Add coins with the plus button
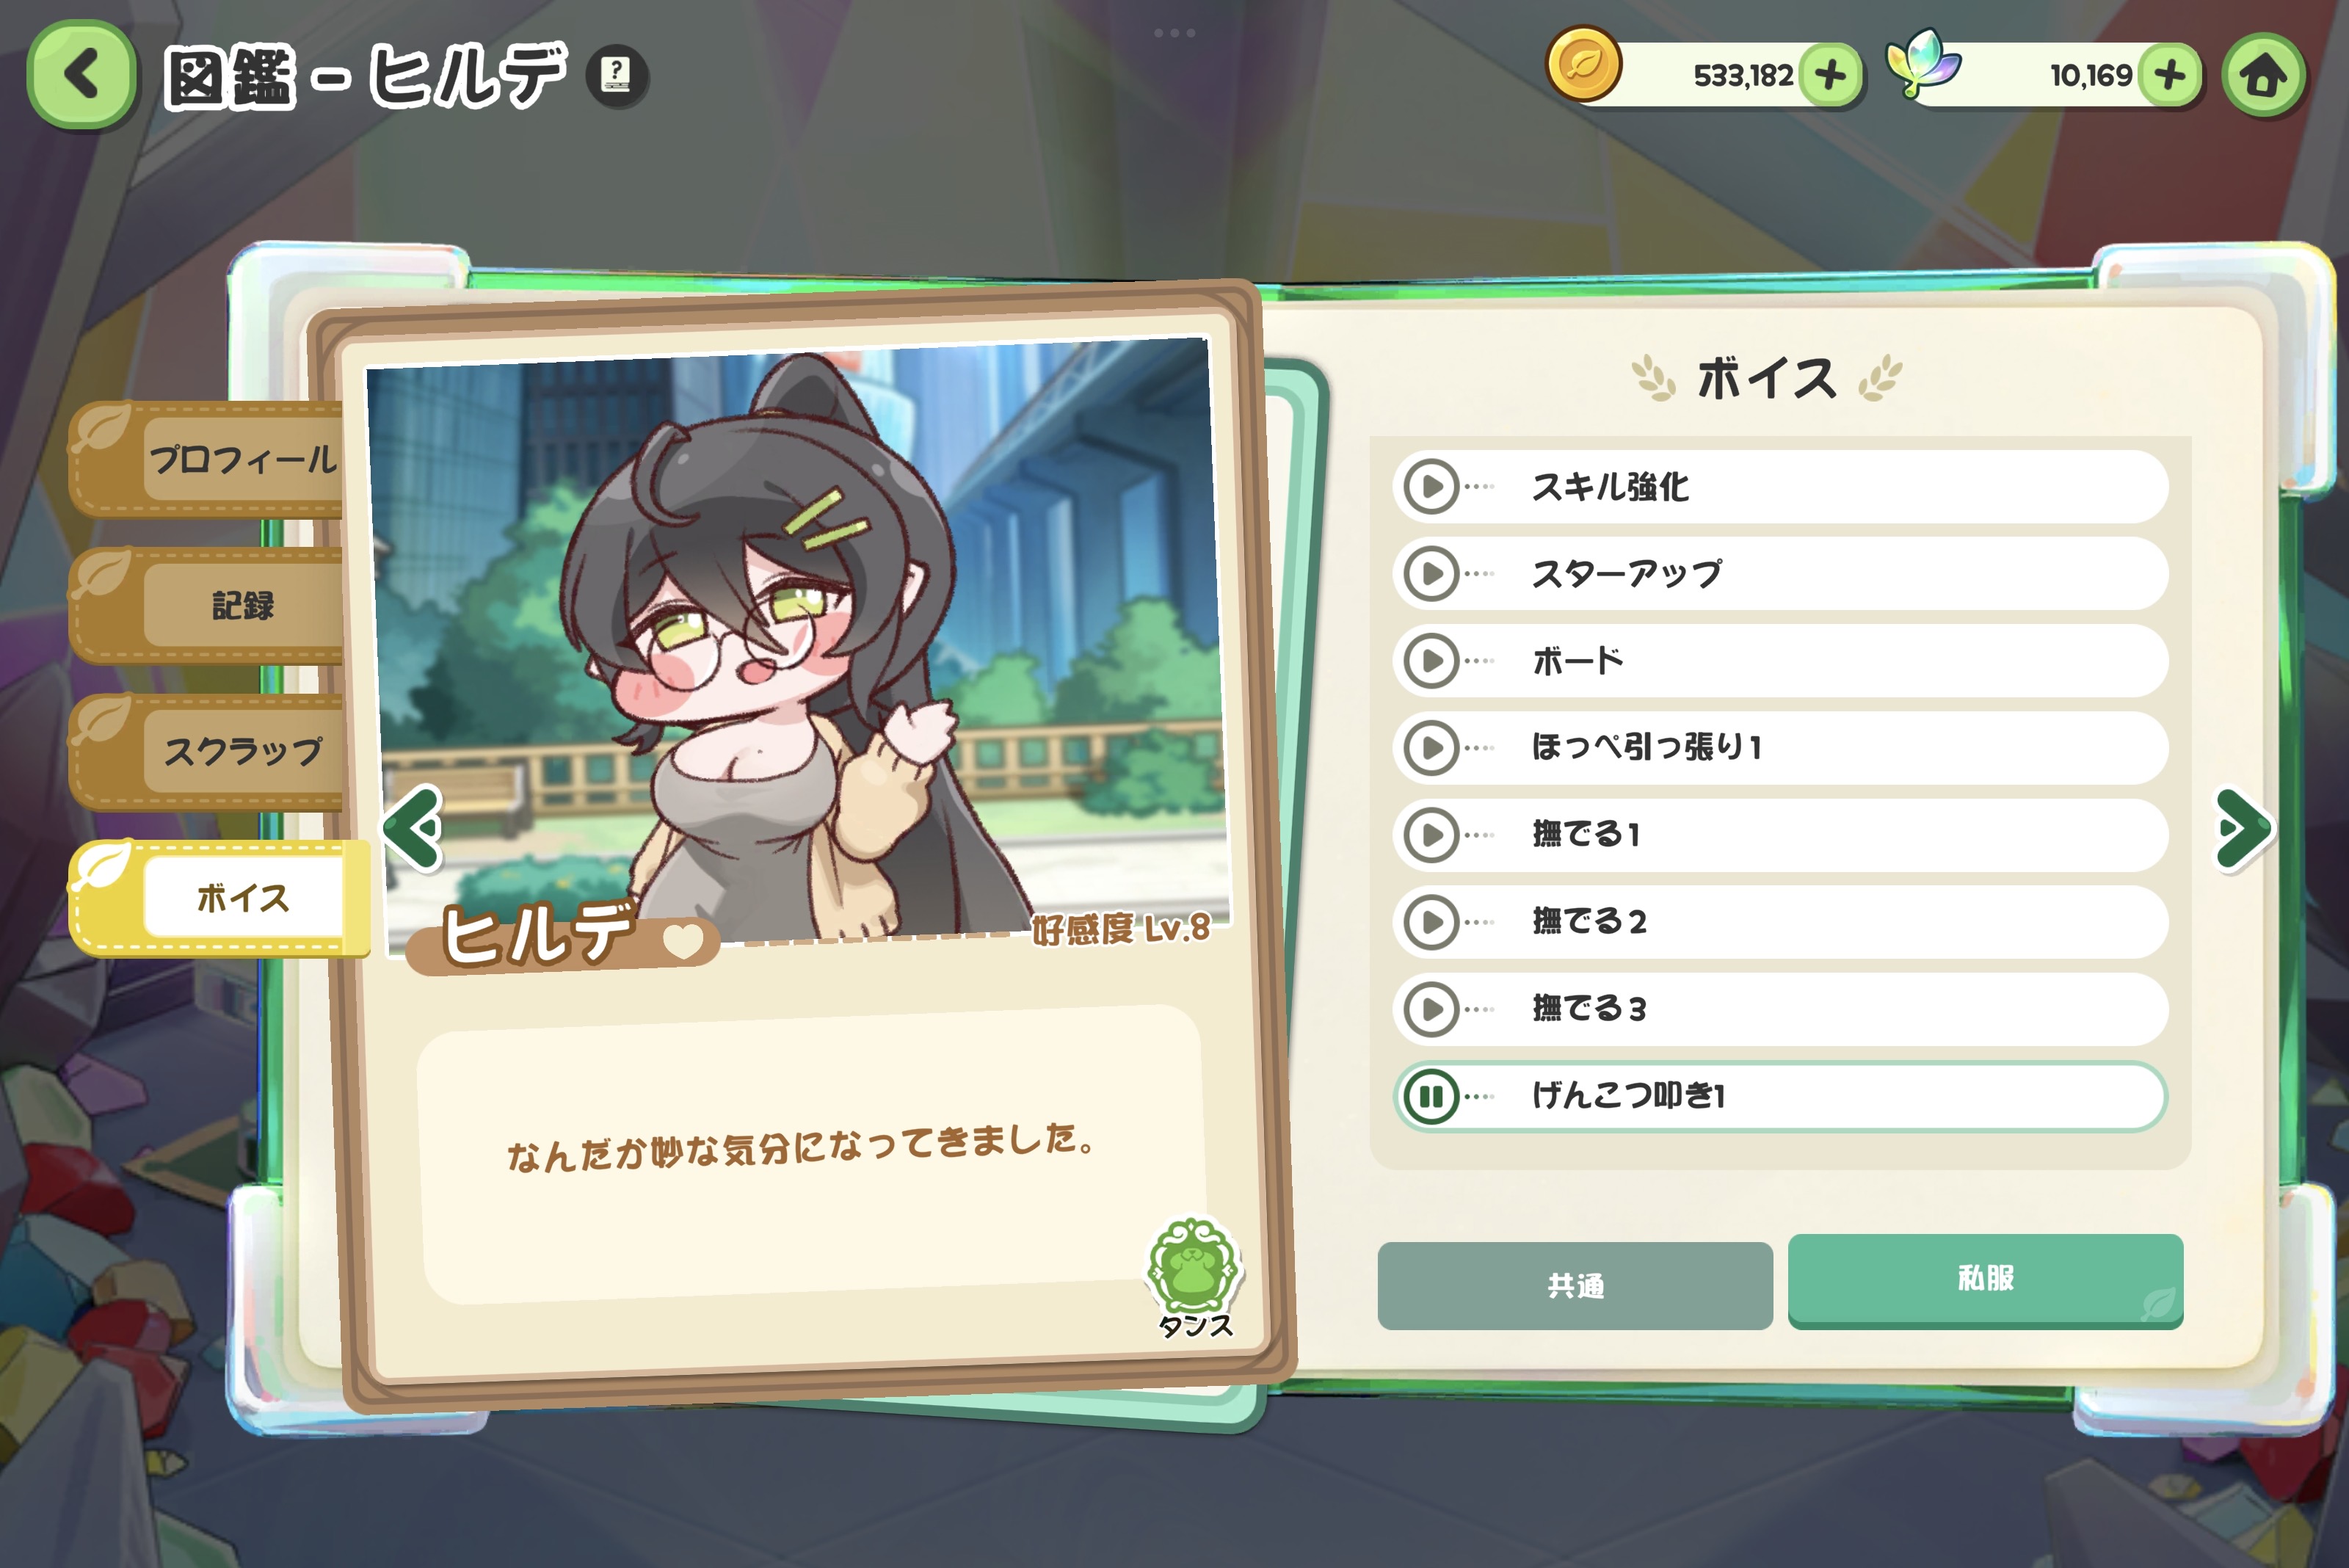This screenshot has height=1568, width=2349. [x=1830, y=75]
